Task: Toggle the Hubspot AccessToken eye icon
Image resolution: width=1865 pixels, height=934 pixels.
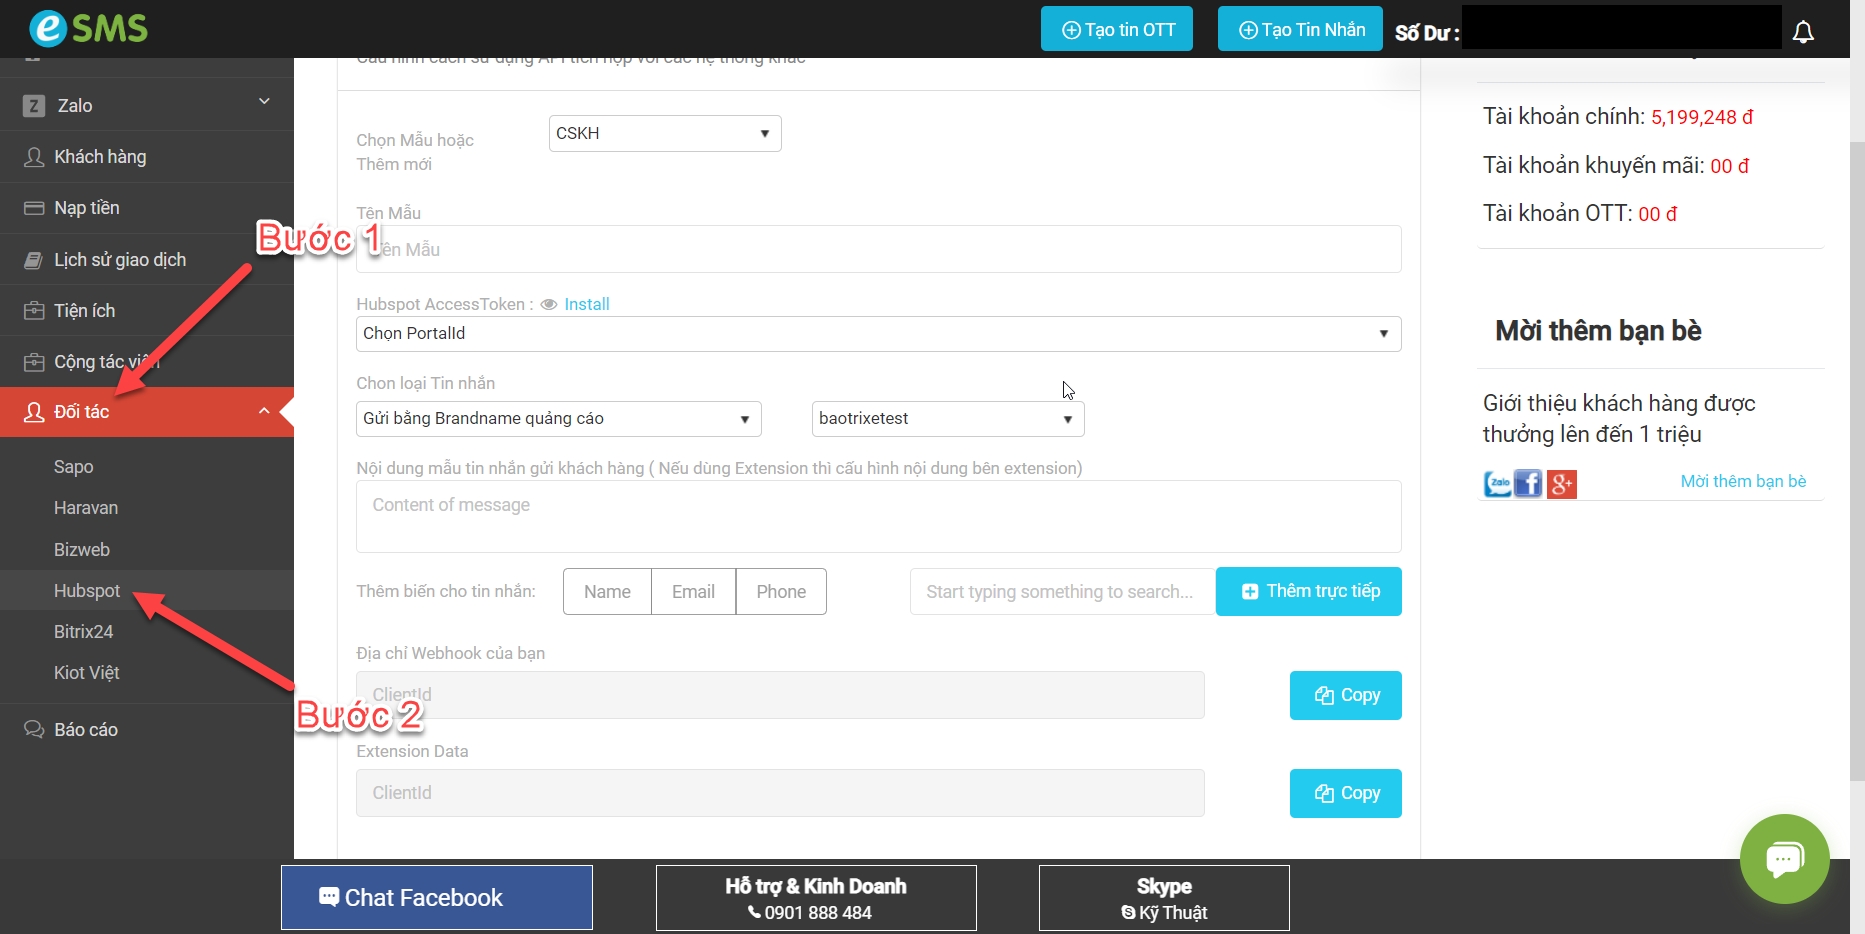Action: 549,305
